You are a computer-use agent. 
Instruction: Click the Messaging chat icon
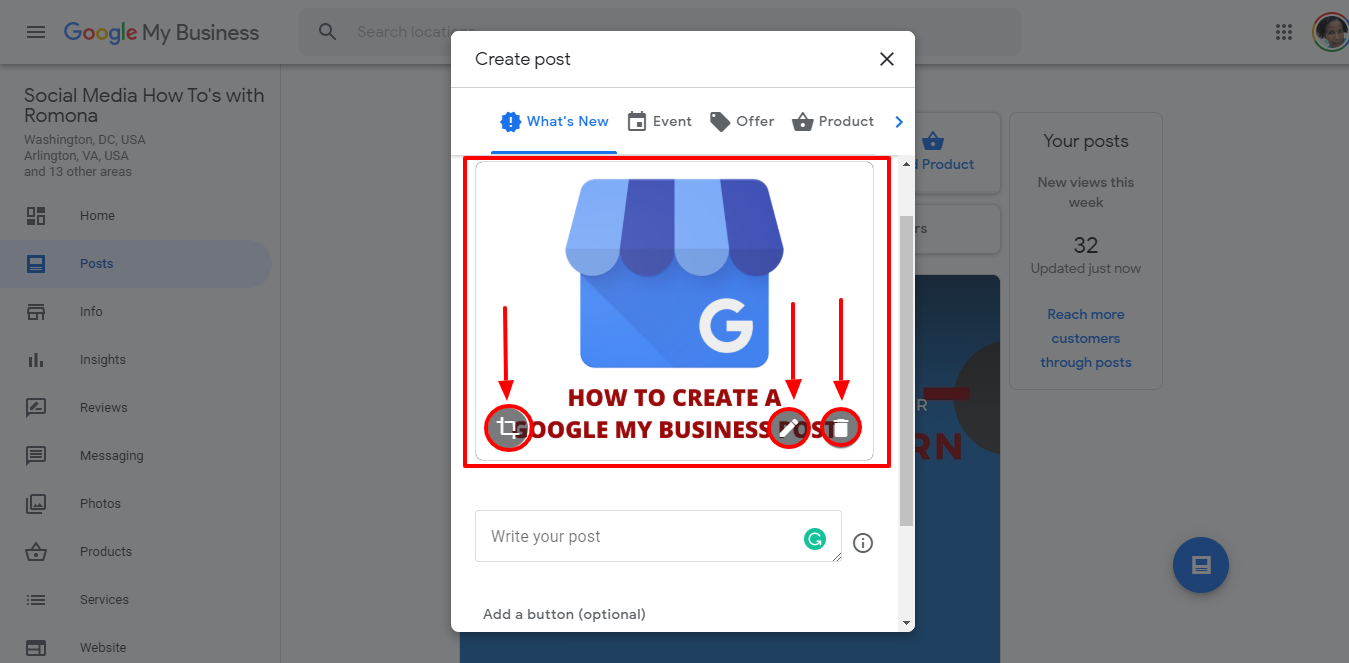click(36, 456)
